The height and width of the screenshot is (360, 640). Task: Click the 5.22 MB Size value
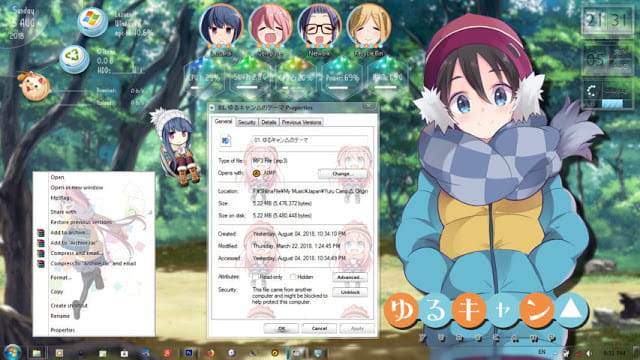pyautogui.click(x=282, y=203)
